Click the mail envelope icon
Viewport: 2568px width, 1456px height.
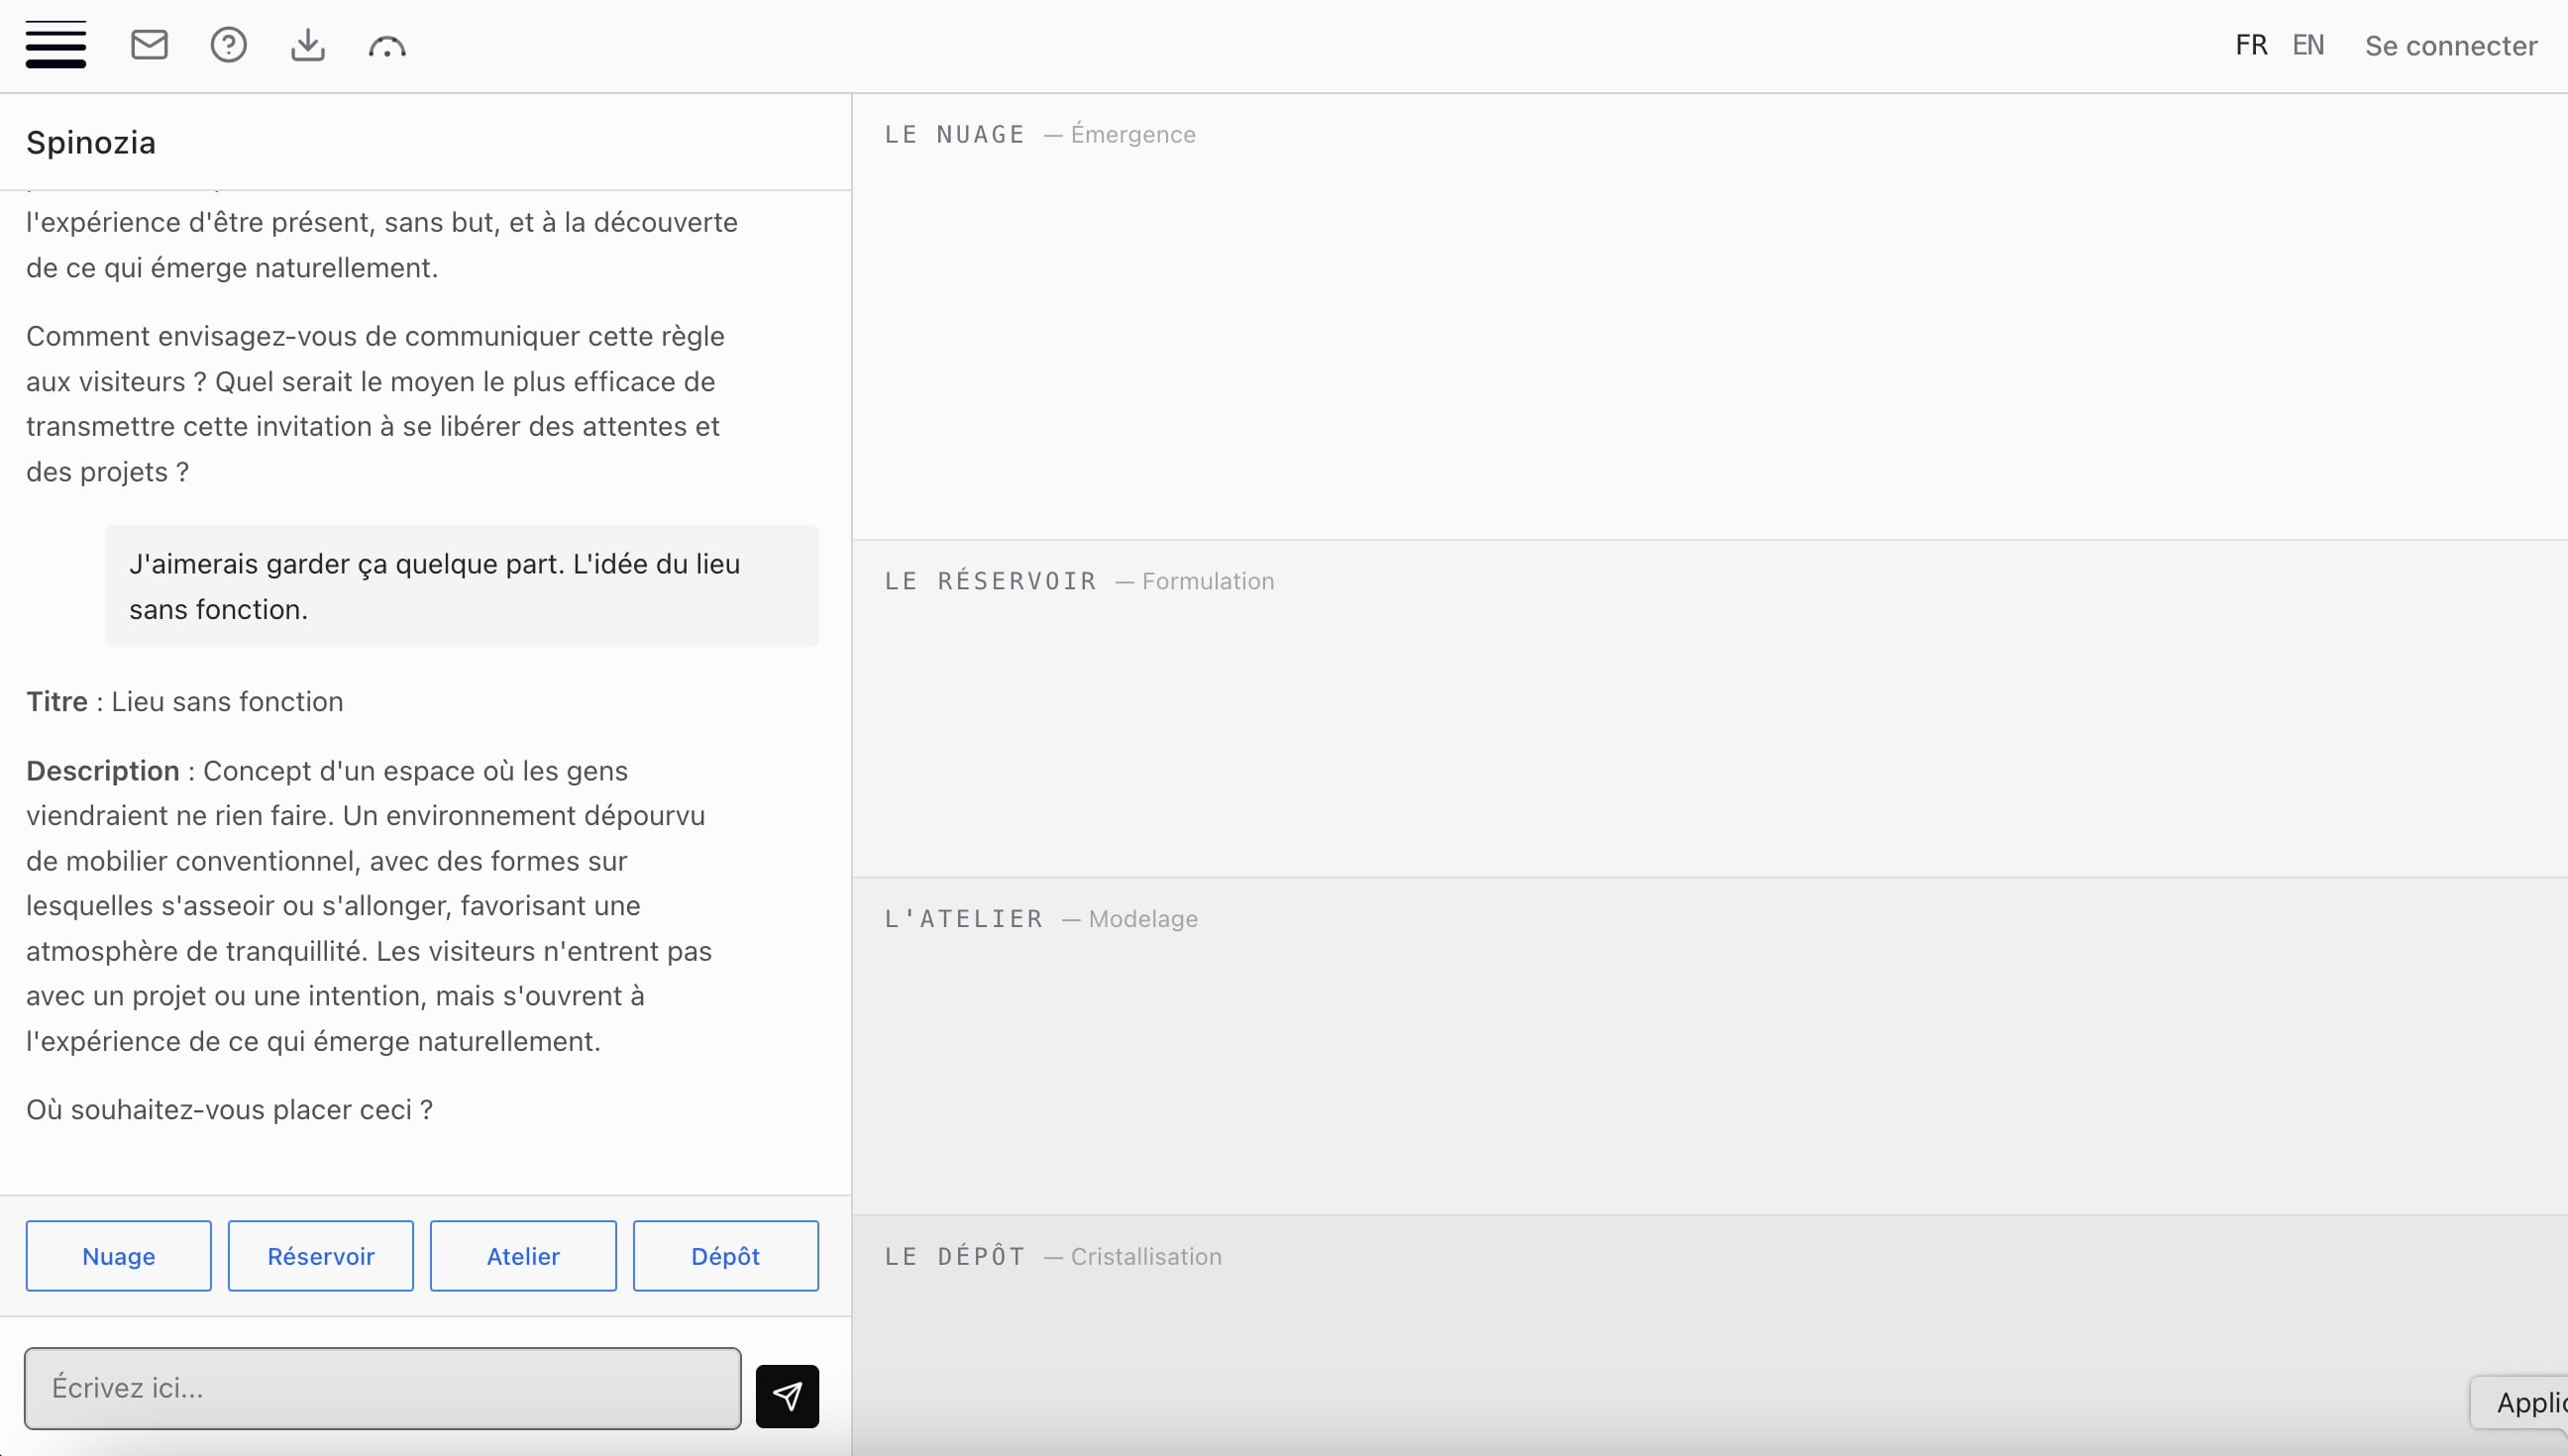[x=149, y=45]
